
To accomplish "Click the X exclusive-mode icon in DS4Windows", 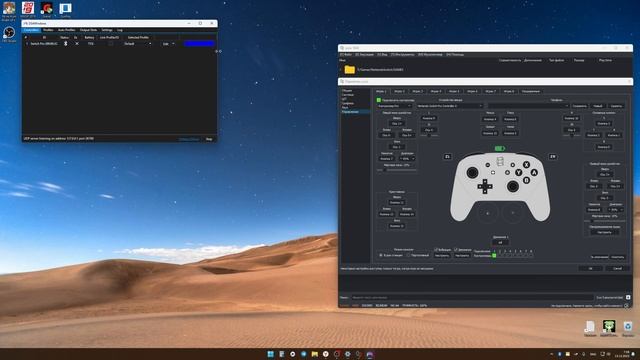I will (x=77, y=43).
